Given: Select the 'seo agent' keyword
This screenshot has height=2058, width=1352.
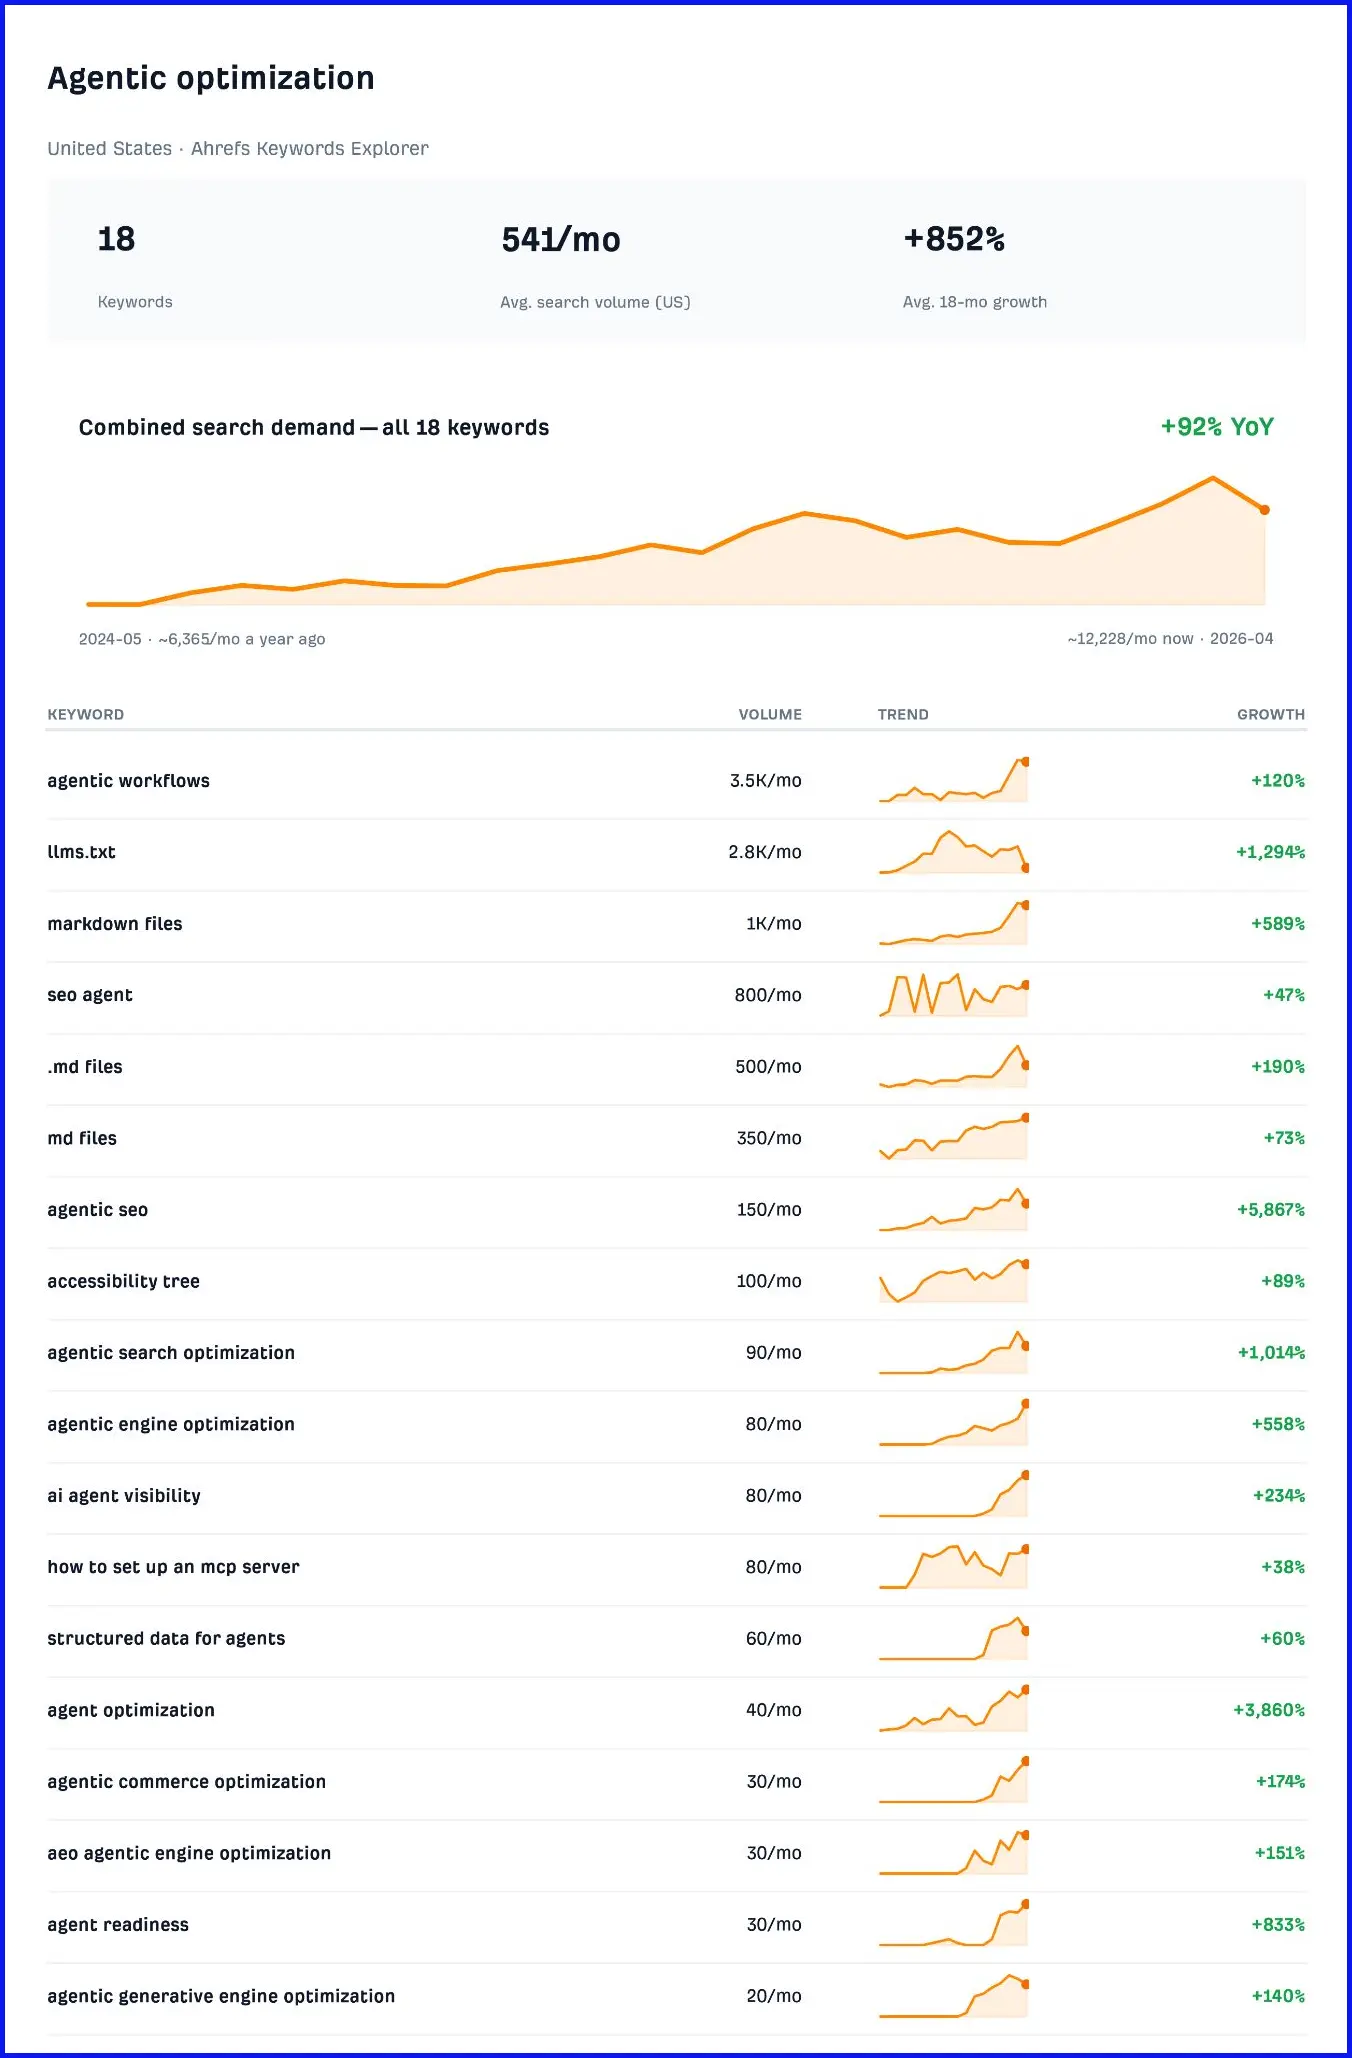Looking at the screenshot, I should [90, 995].
